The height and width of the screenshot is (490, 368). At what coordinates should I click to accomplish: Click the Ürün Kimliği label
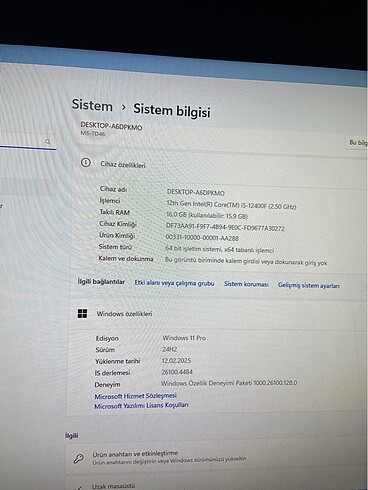pos(117,235)
